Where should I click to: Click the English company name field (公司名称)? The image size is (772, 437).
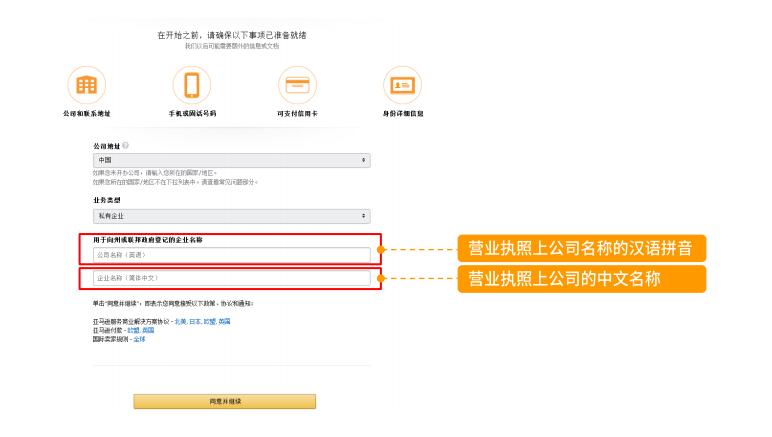tap(231, 255)
